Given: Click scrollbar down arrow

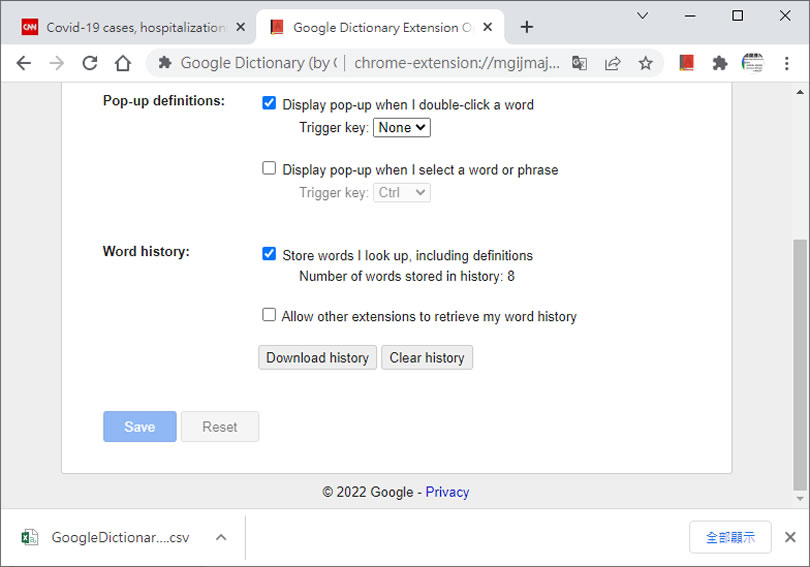Looking at the screenshot, I should coord(800,499).
